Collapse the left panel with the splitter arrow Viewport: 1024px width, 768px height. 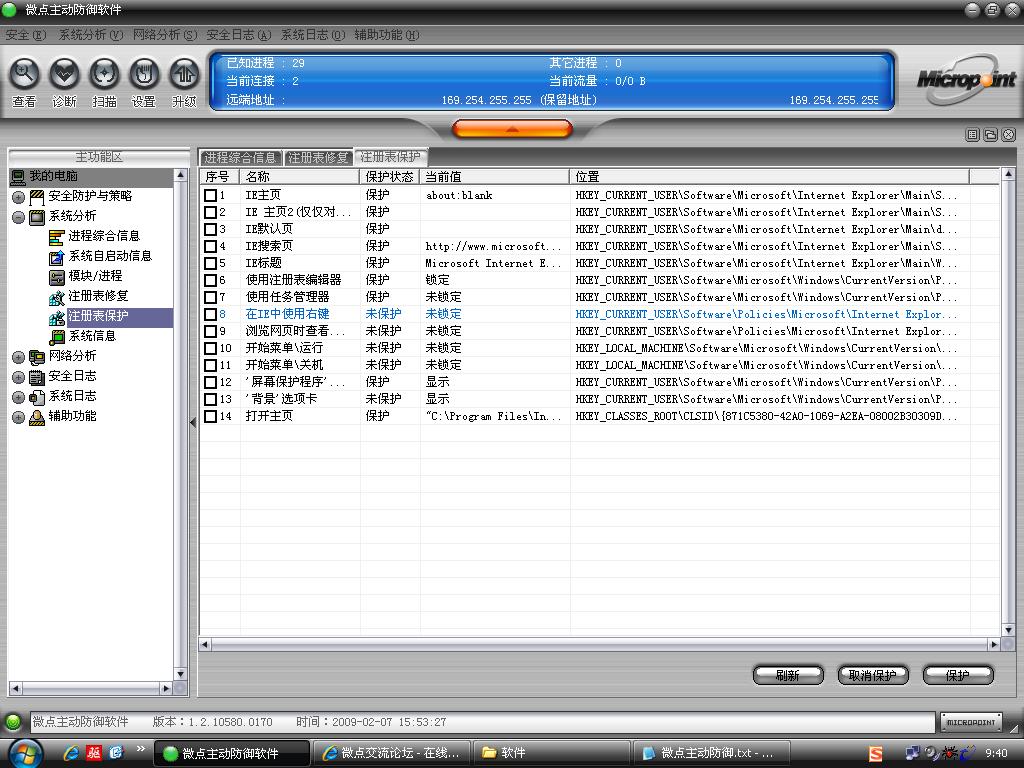(193, 423)
